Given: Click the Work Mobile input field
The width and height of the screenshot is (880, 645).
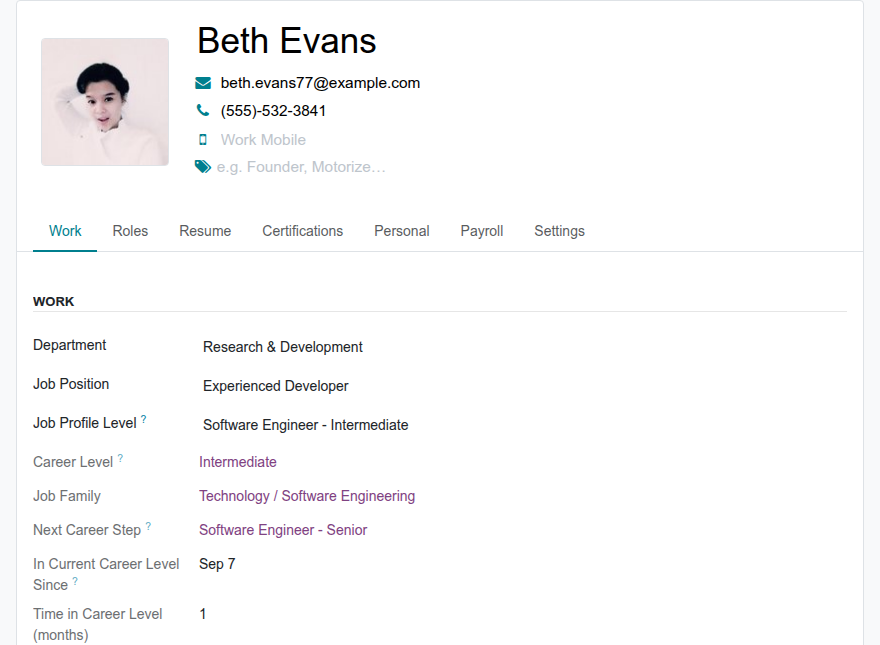Looking at the screenshot, I should coord(263,140).
